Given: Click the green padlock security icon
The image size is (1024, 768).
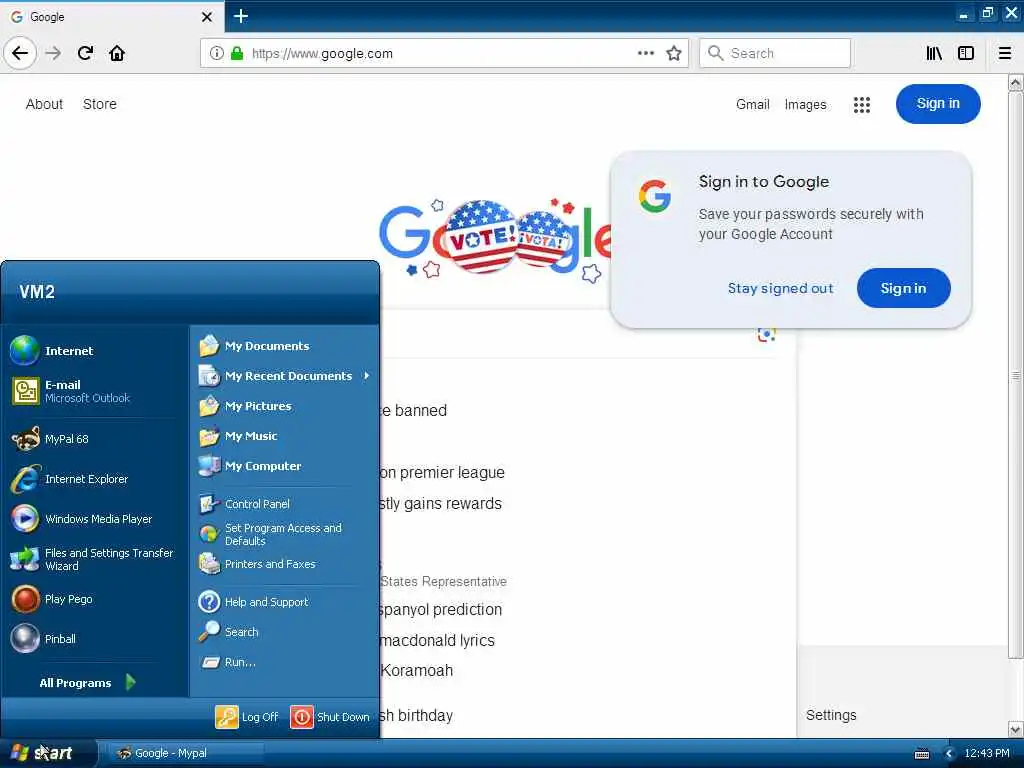Looking at the screenshot, I should click(x=237, y=53).
